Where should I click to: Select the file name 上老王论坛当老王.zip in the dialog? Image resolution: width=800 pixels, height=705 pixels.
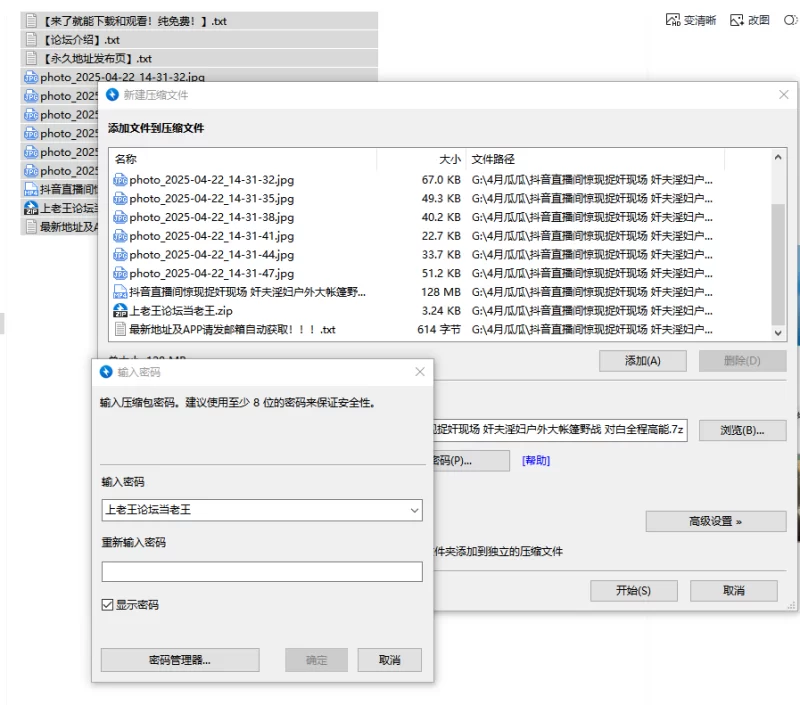tap(181, 311)
